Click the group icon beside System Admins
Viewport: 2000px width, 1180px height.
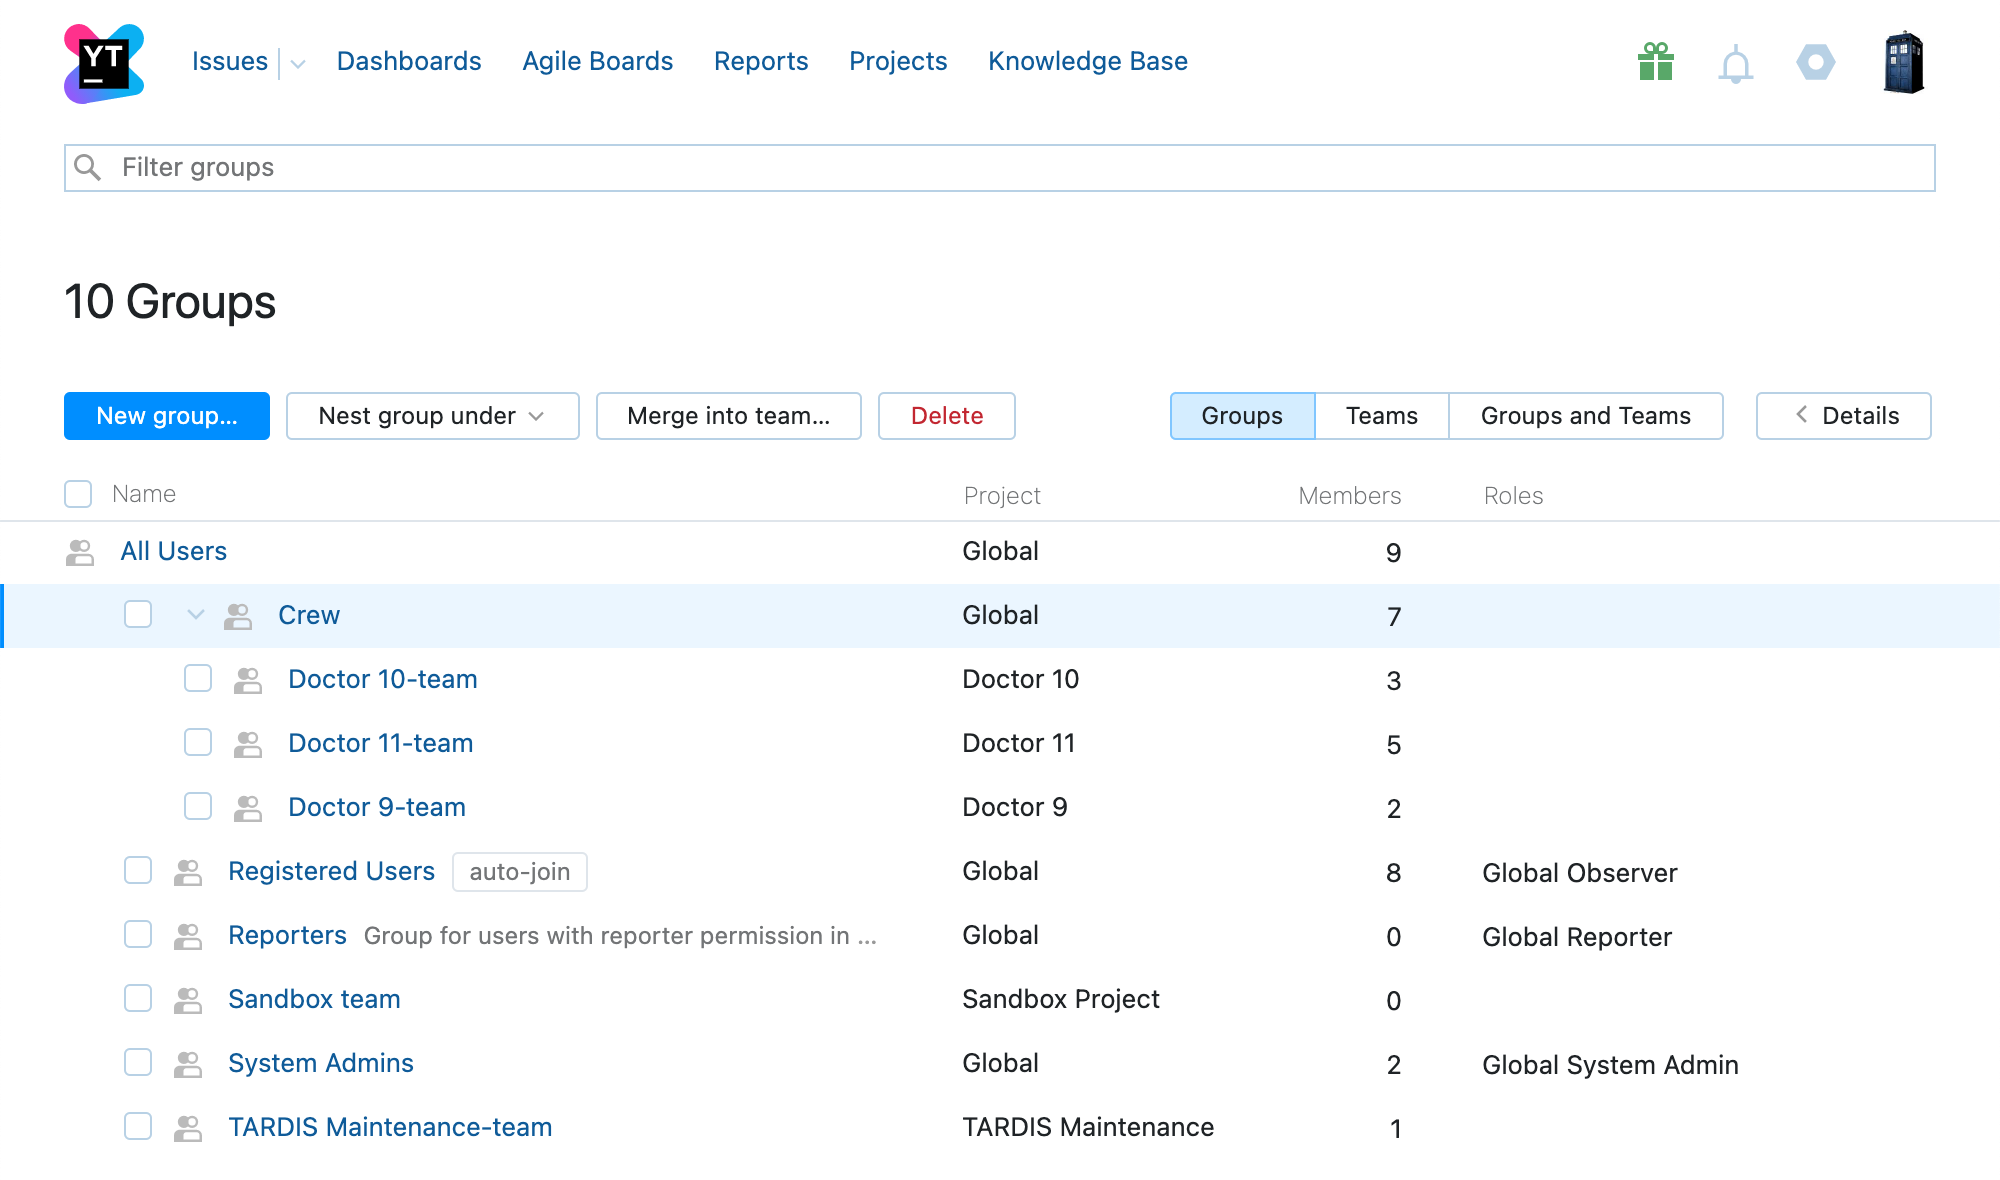tap(187, 1063)
